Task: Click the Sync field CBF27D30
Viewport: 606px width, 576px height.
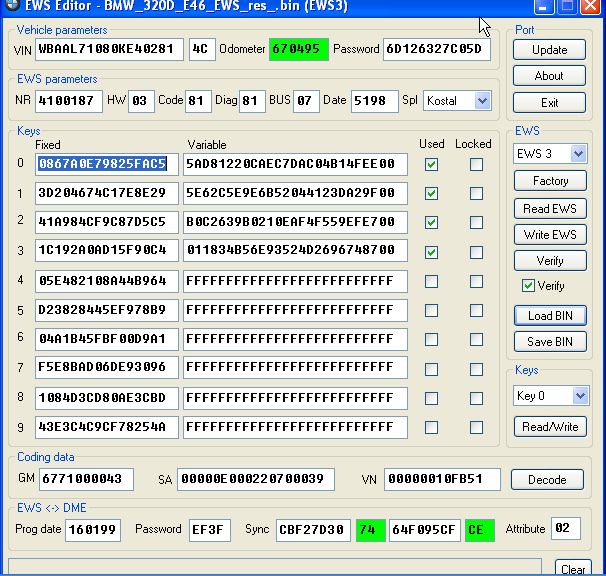Action: click(313, 530)
